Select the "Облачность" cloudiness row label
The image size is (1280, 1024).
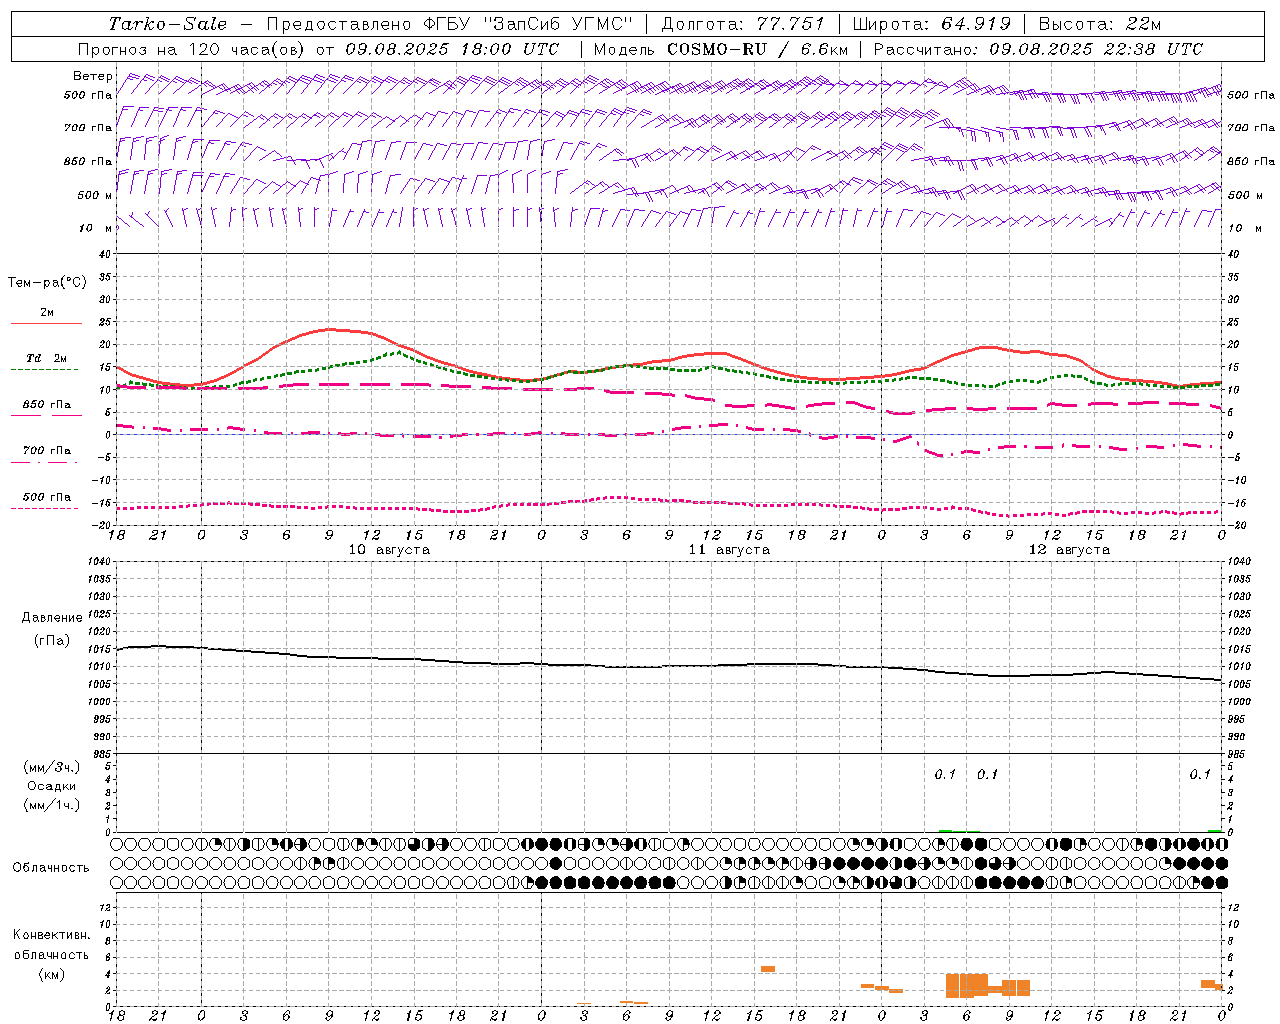(x=51, y=868)
